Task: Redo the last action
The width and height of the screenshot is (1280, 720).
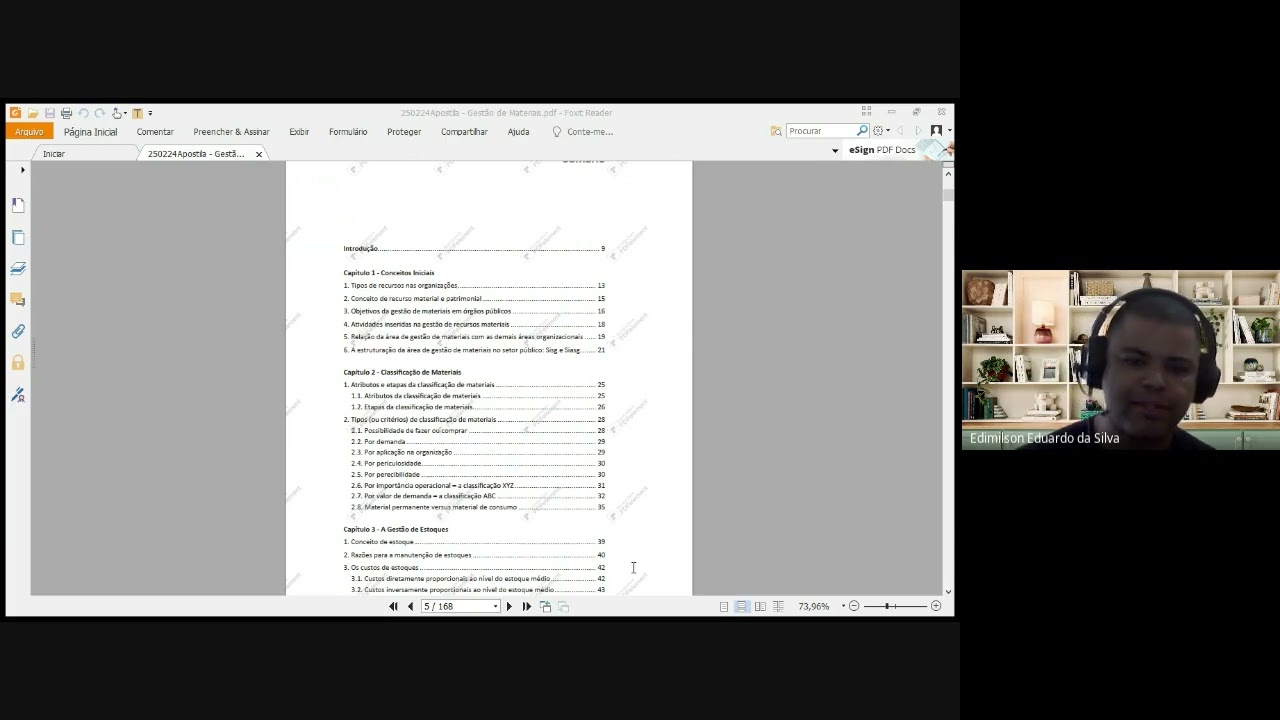Action: (99, 113)
